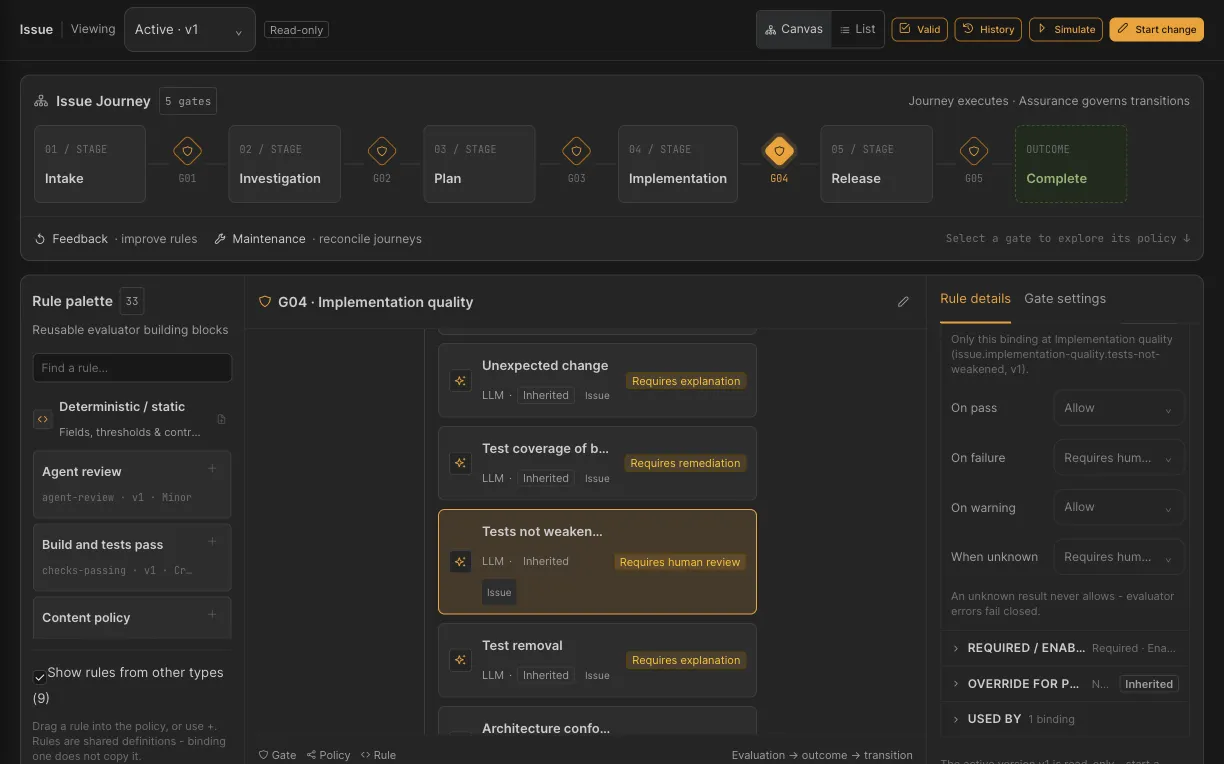The image size is (1224, 764).
Task: Open the Rule details tab
Action: (975, 298)
